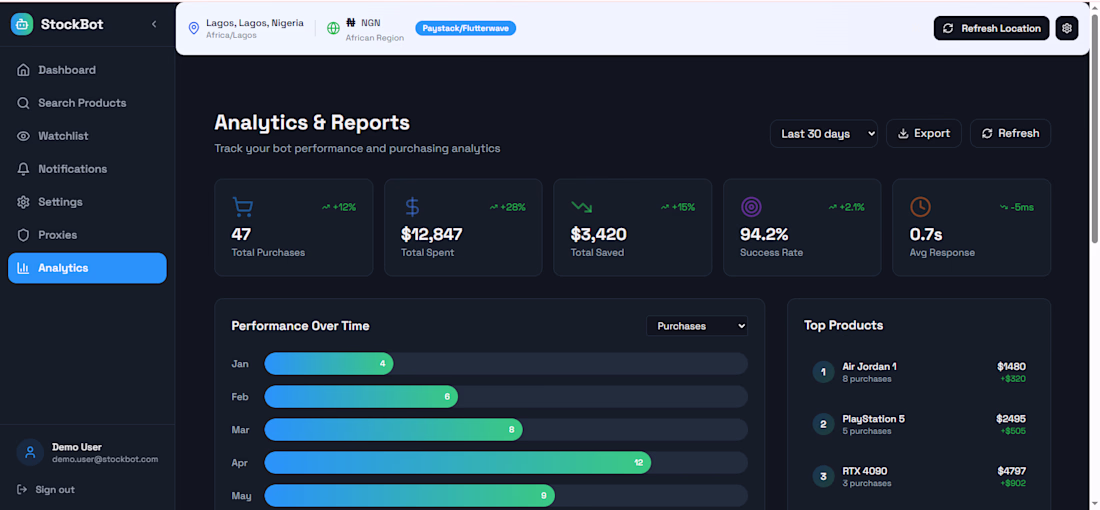The image size is (1100, 510).
Task: Open the Last 30 days date range dropdown
Action: (x=824, y=134)
